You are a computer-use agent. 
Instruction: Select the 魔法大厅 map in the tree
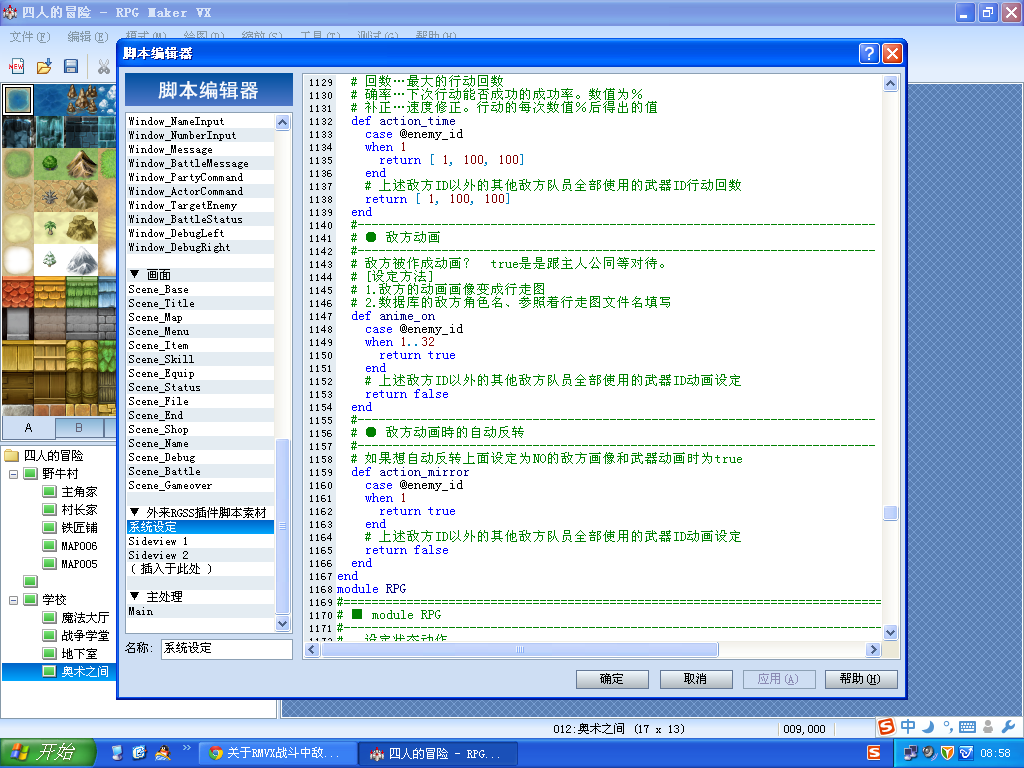[x=85, y=618]
